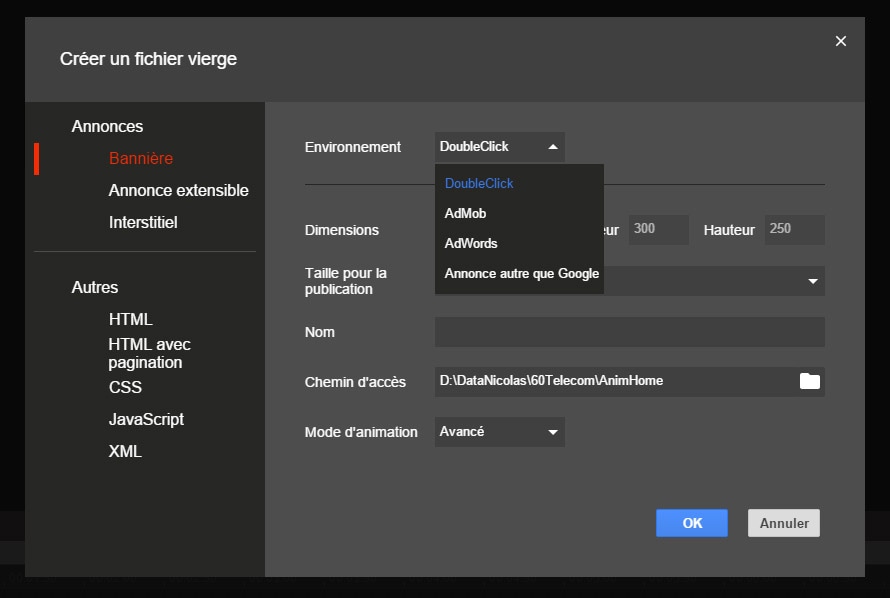Screen dimensions: 890x598
Task: Confirm with the OK button
Action: click(x=692, y=523)
